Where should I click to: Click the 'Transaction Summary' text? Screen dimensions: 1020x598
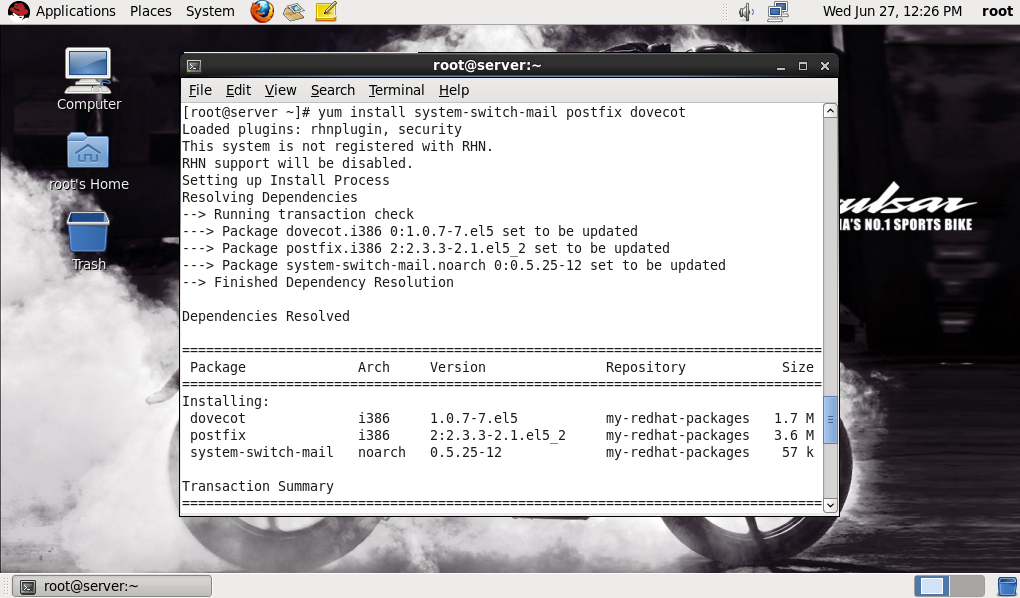pos(258,486)
